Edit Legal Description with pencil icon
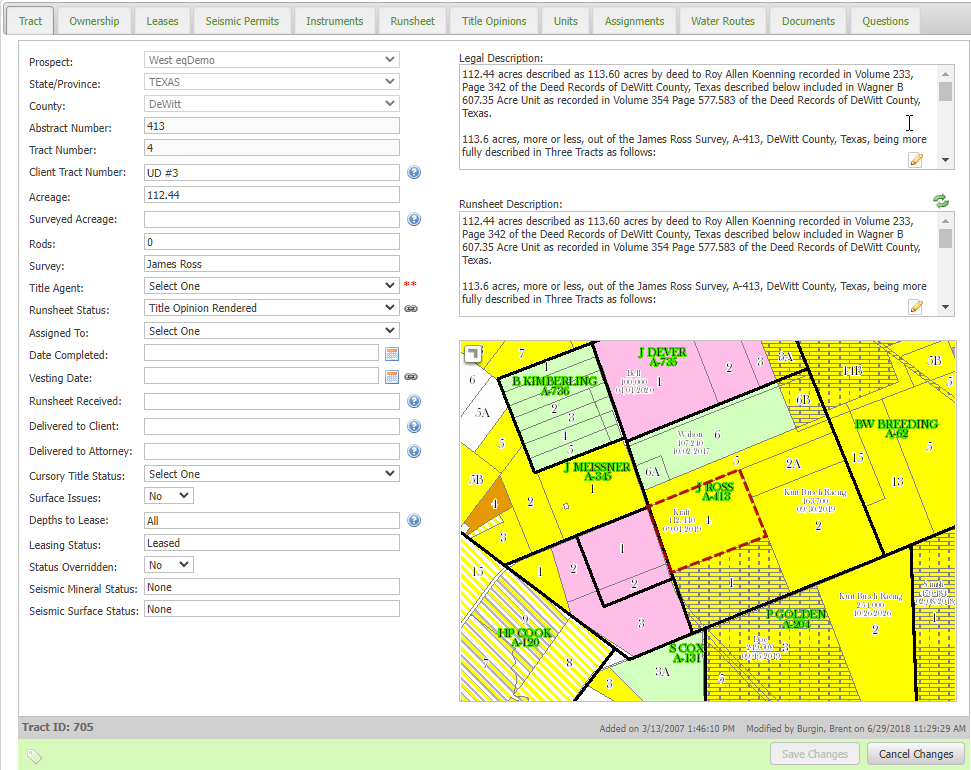Screen dimensions: 971x770 915,159
